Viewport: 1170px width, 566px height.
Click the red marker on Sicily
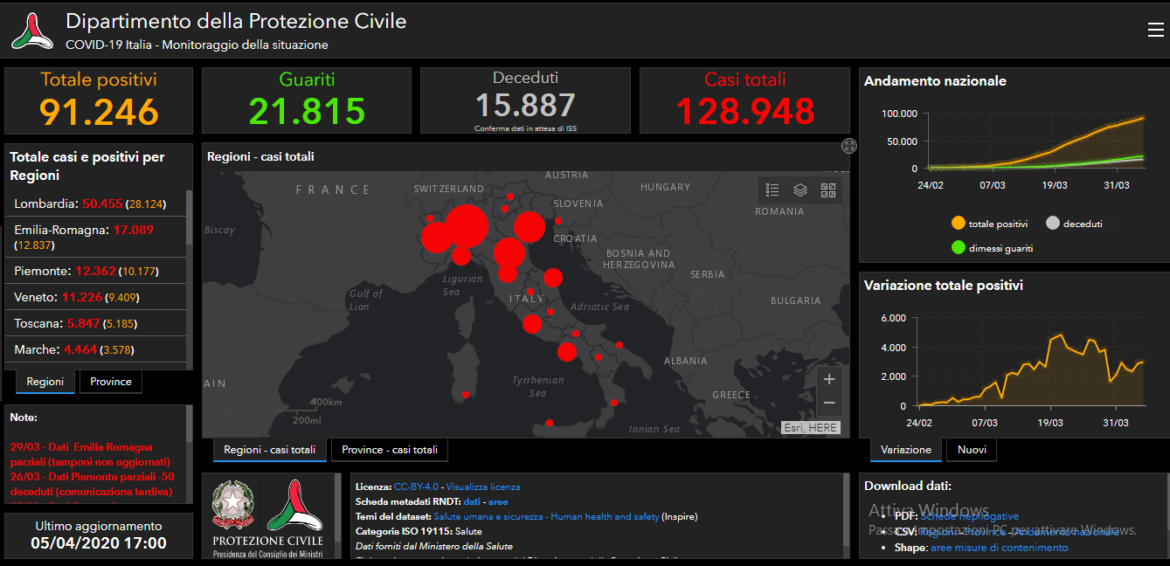pyautogui.click(x=549, y=423)
